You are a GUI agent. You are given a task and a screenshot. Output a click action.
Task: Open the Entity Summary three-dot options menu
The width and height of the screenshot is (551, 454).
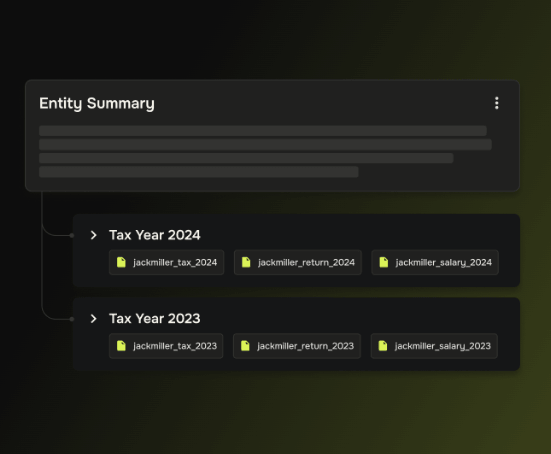(497, 103)
